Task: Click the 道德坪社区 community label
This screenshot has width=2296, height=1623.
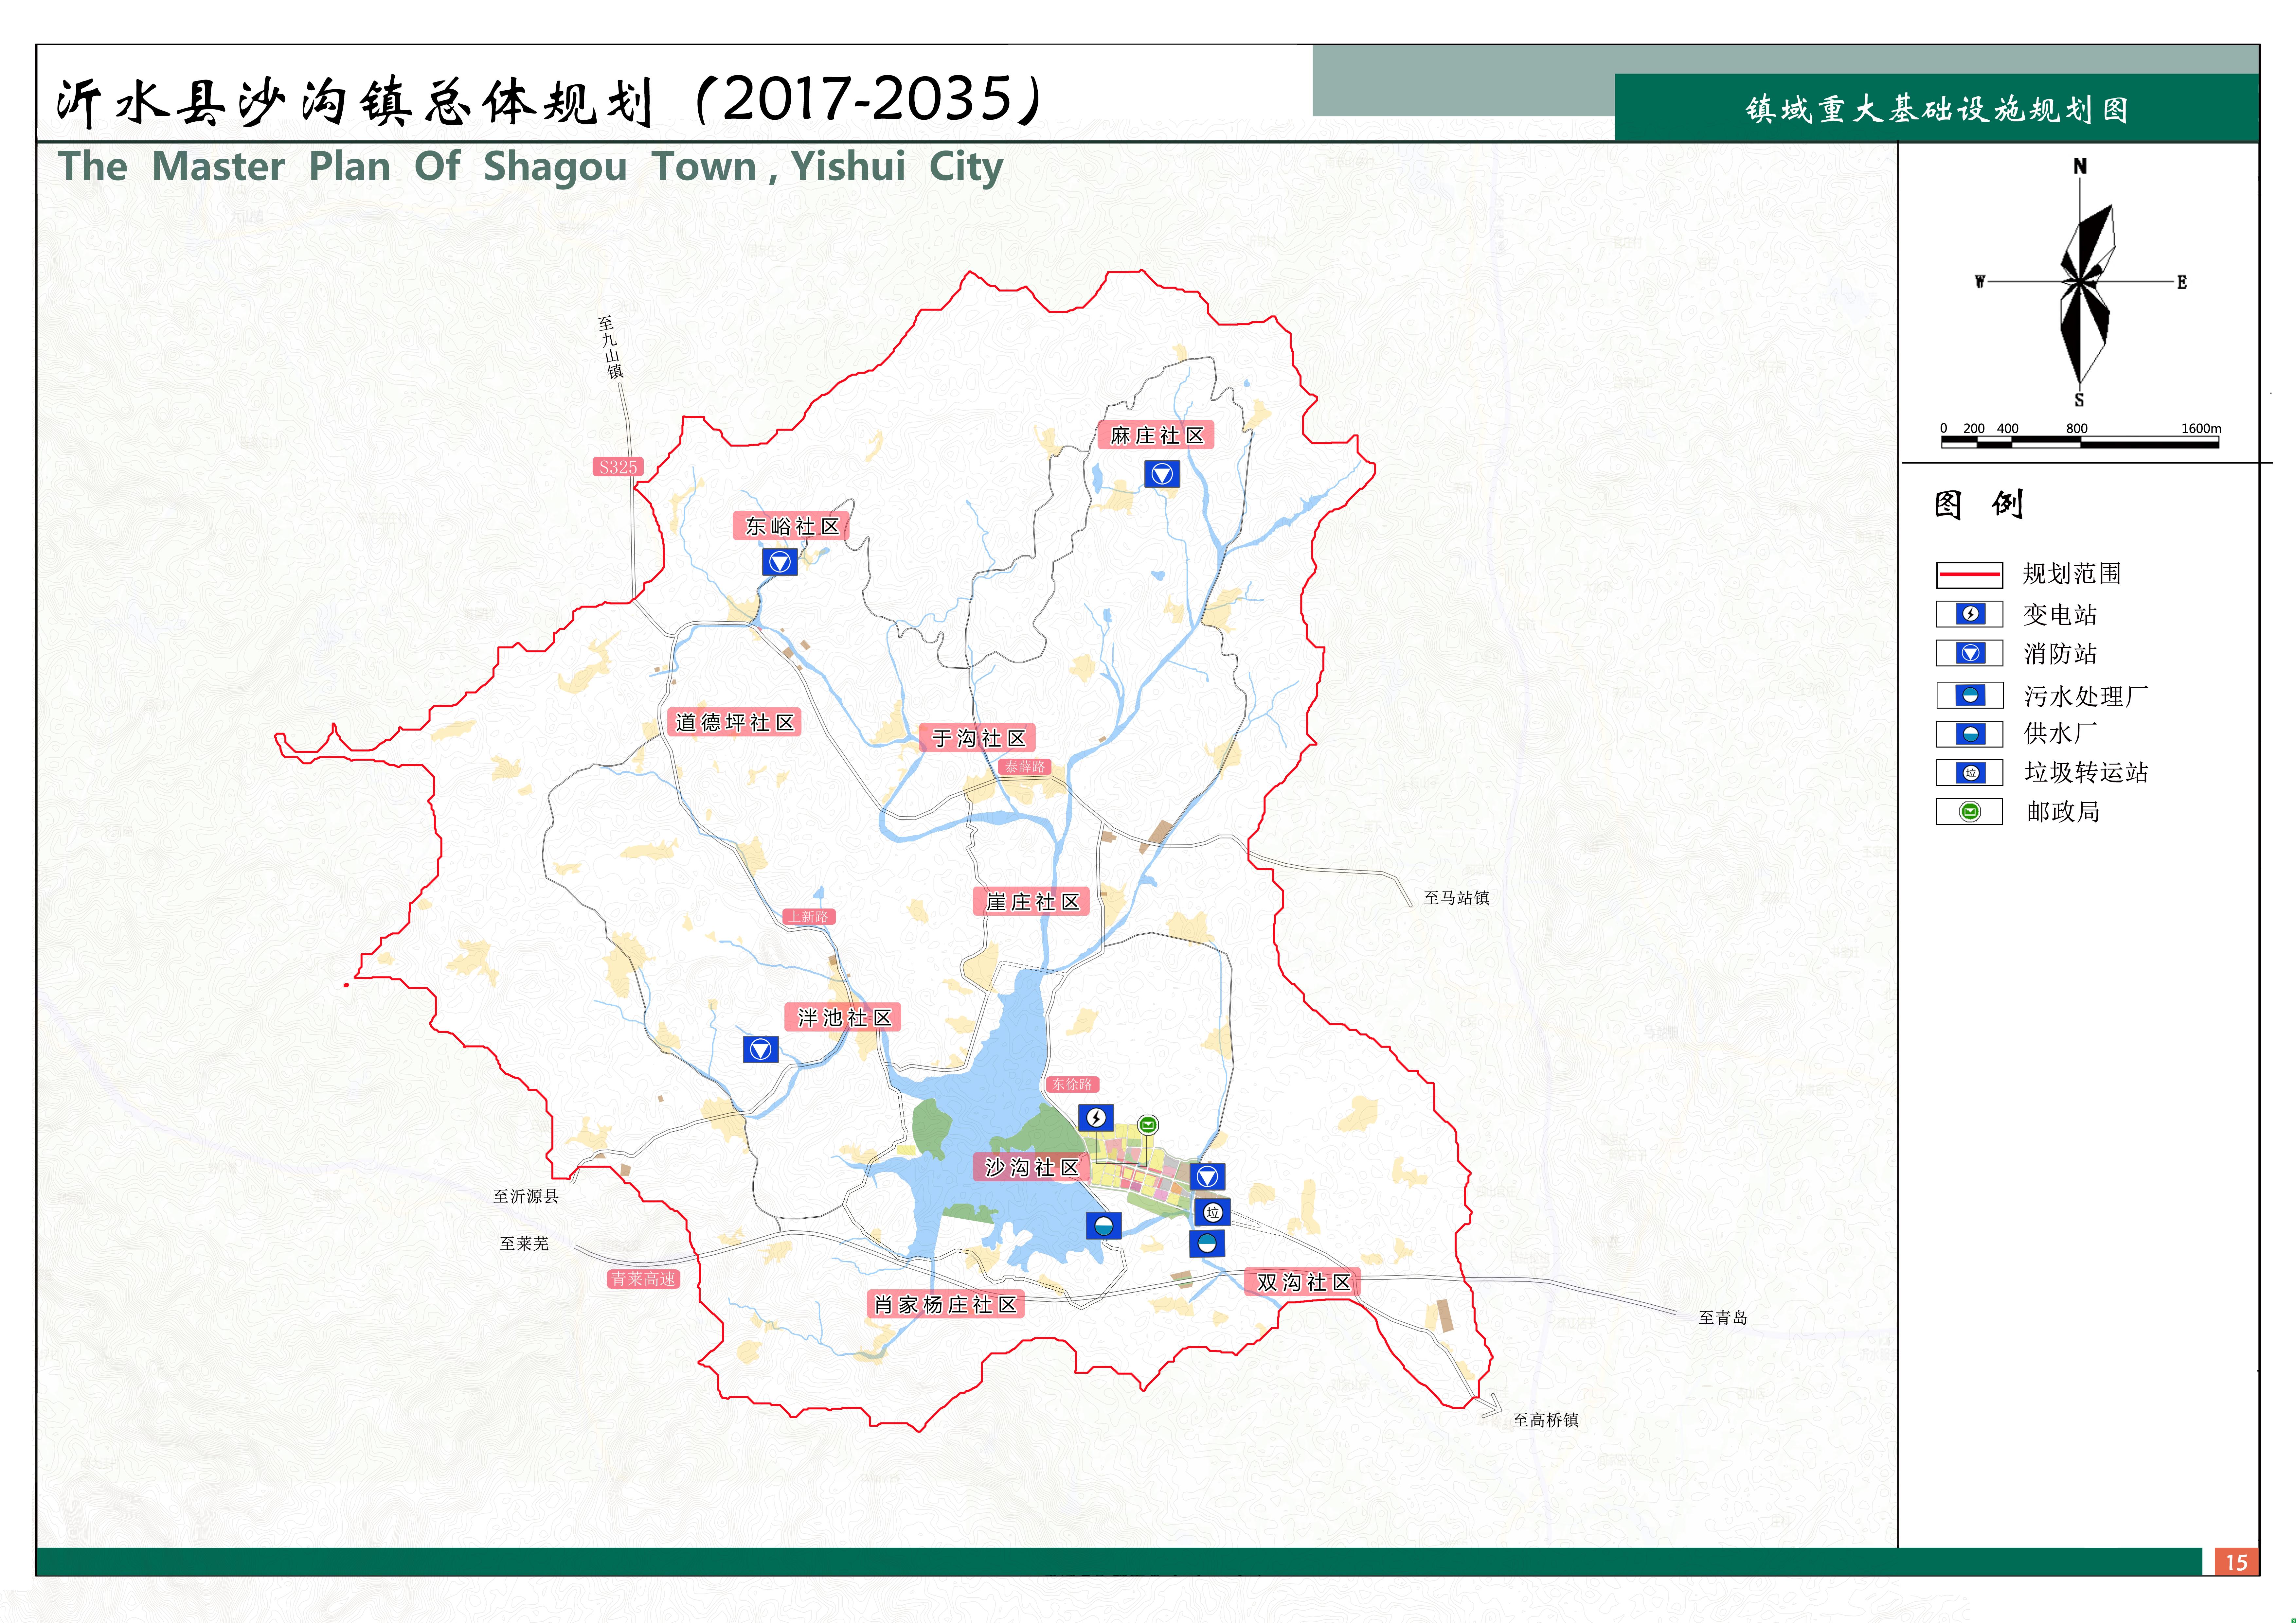Action: (734, 722)
